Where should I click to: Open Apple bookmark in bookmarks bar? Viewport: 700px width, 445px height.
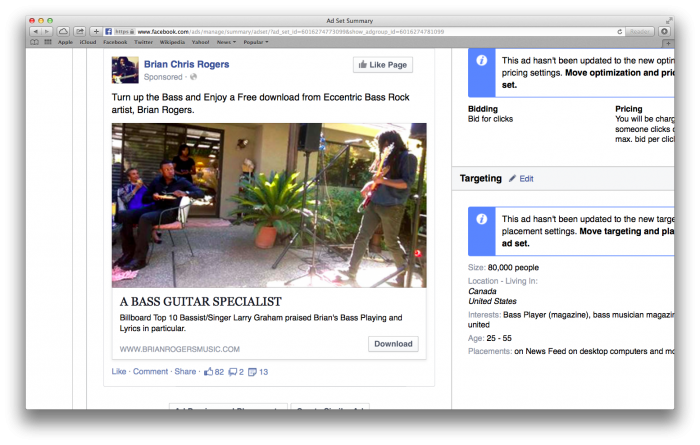point(65,42)
